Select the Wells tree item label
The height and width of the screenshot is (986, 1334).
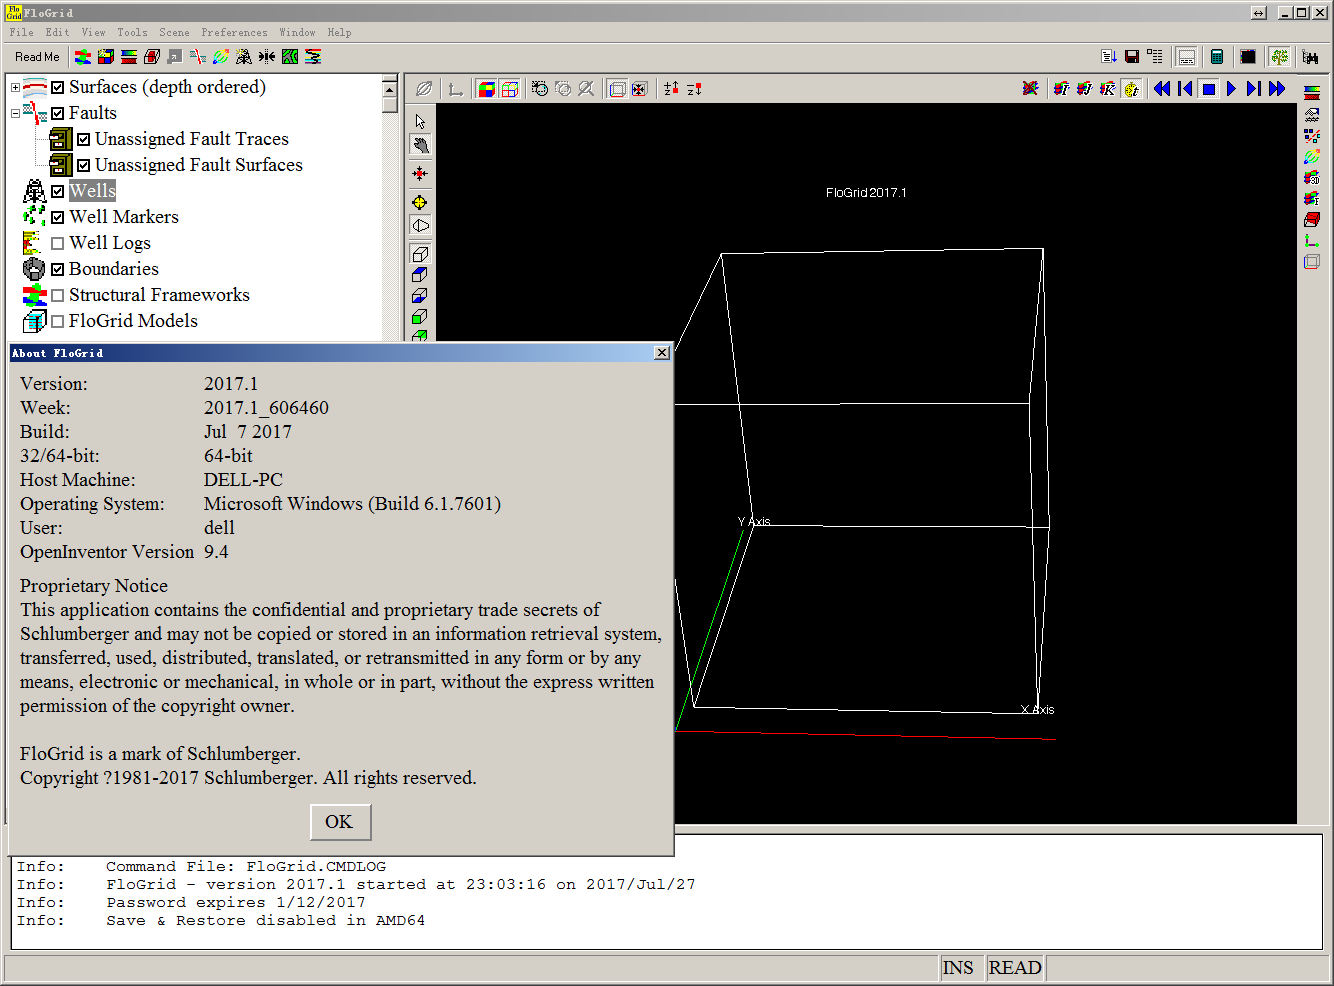pyautogui.click(x=92, y=191)
